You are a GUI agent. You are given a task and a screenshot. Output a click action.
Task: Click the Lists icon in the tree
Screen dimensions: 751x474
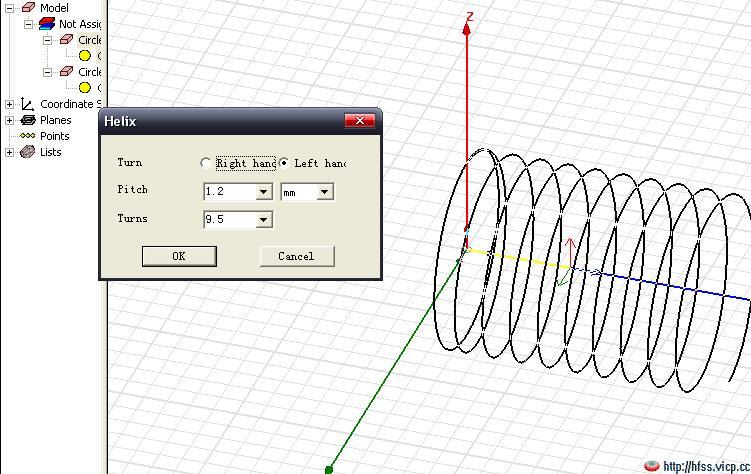click(28, 152)
